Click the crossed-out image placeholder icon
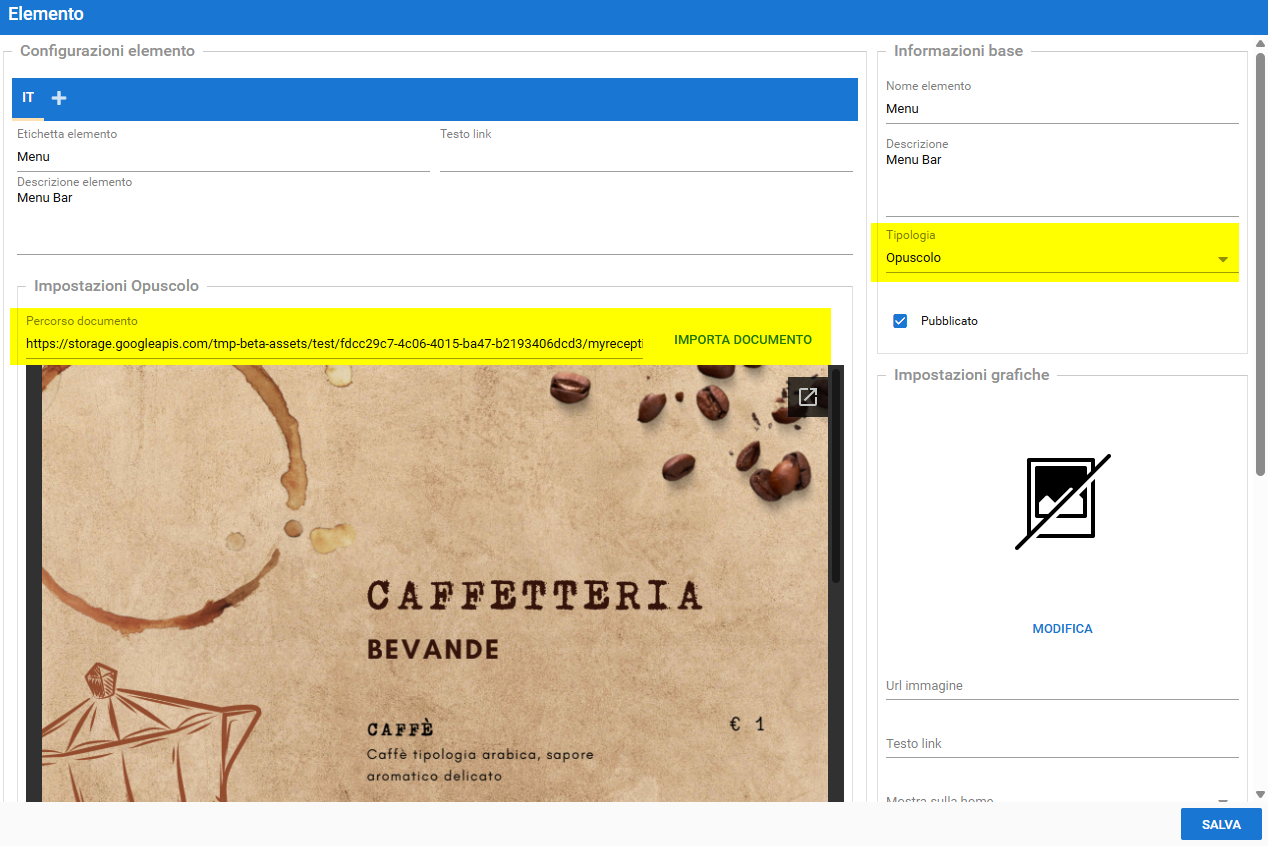The height and width of the screenshot is (848, 1272). (x=1062, y=502)
